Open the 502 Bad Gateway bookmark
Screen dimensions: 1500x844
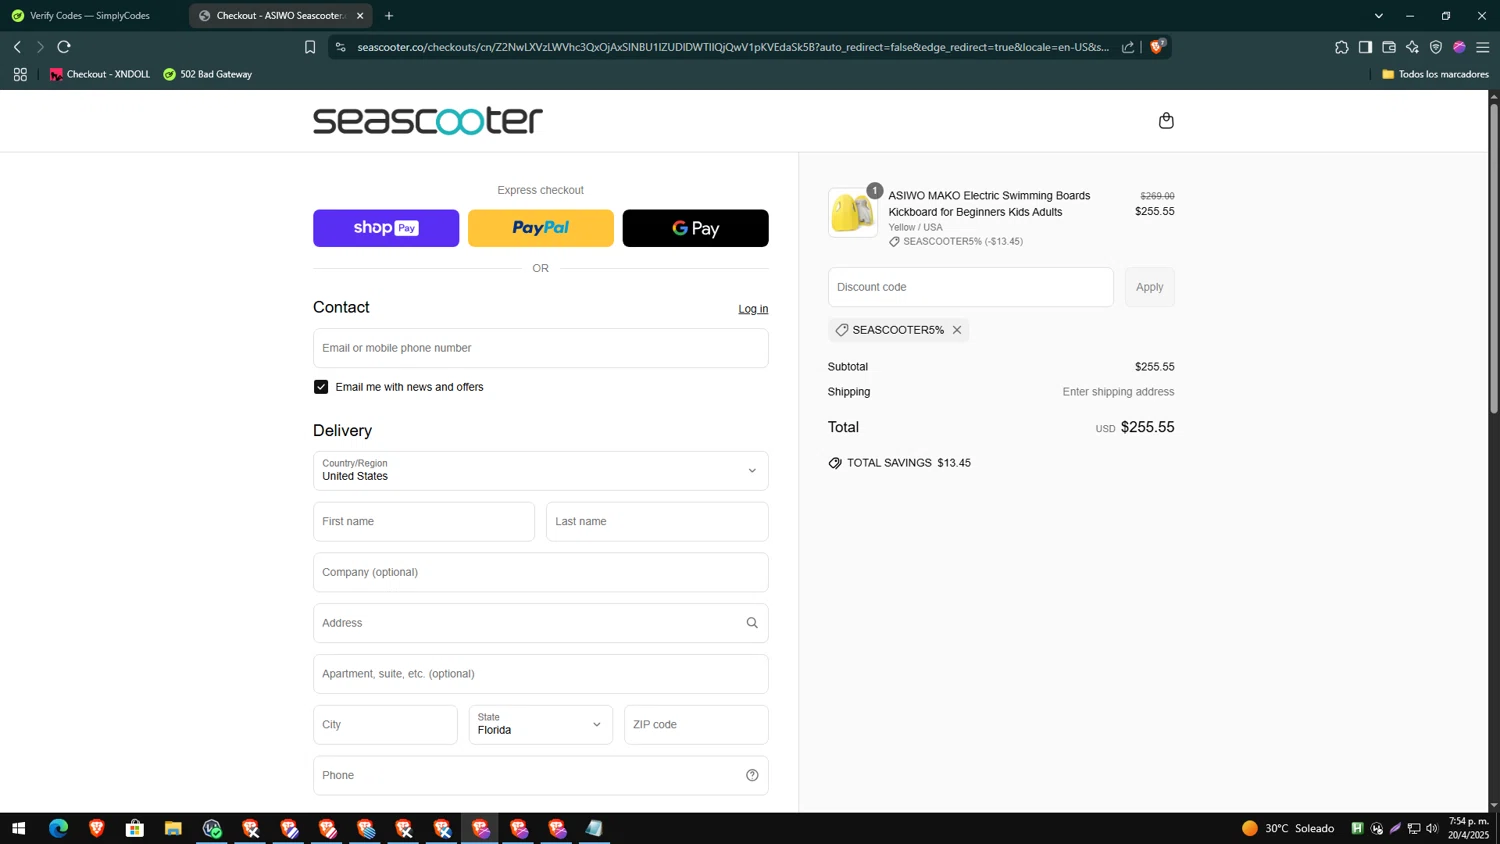(207, 74)
